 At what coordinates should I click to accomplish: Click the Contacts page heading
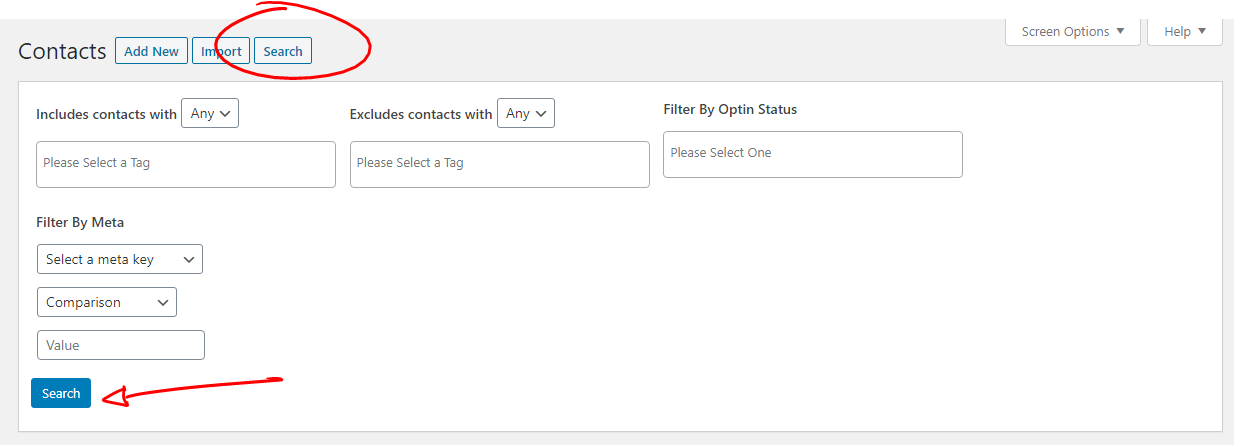(62, 52)
